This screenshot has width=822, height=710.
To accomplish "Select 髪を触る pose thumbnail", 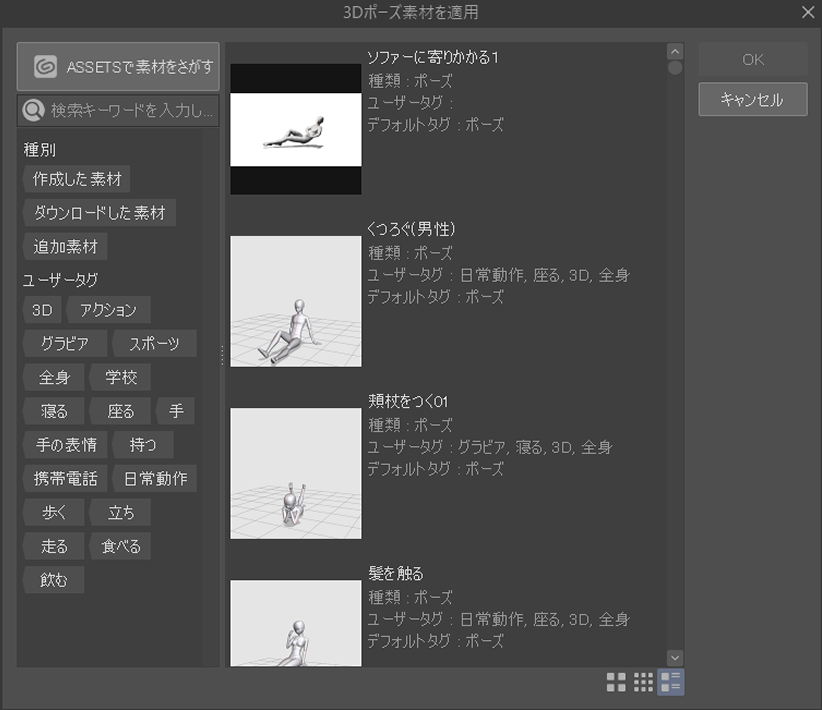I will (x=296, y=623).
